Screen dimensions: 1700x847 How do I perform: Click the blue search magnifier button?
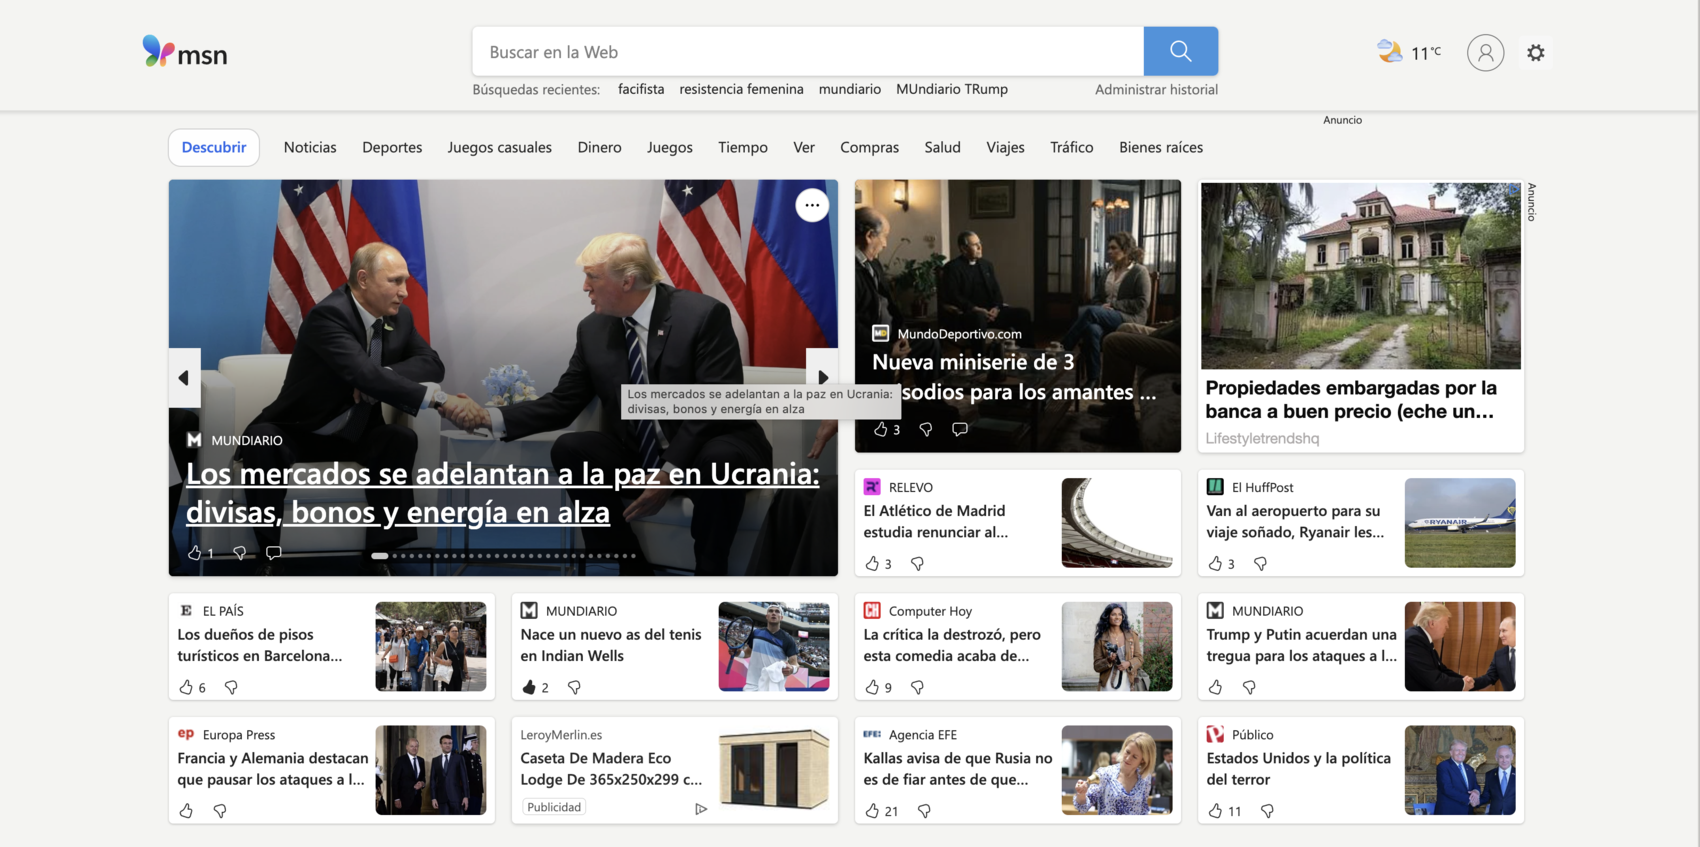pos(1180,51)
